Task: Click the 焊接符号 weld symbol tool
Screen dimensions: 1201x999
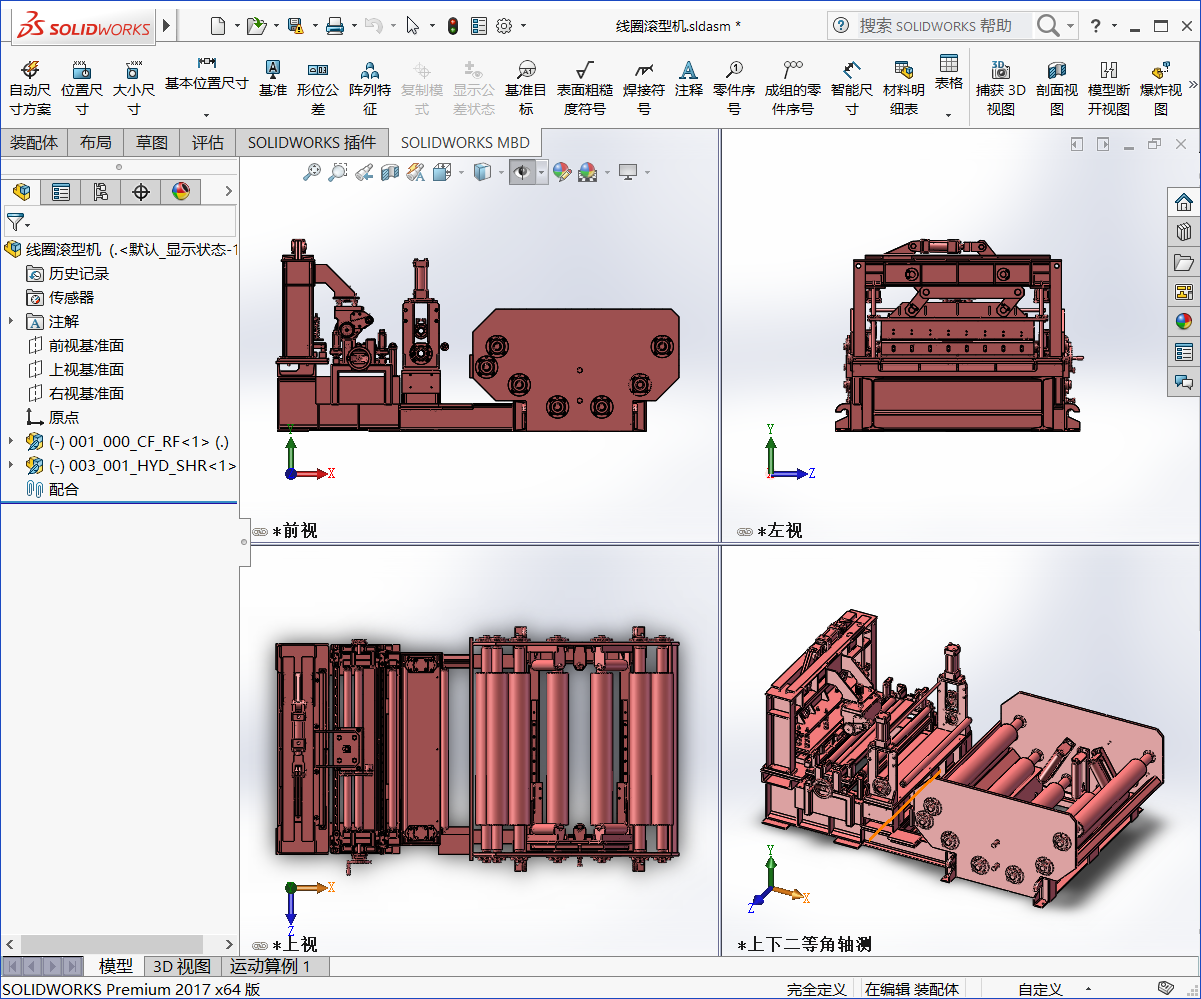Action: click(x=644, y=88)
